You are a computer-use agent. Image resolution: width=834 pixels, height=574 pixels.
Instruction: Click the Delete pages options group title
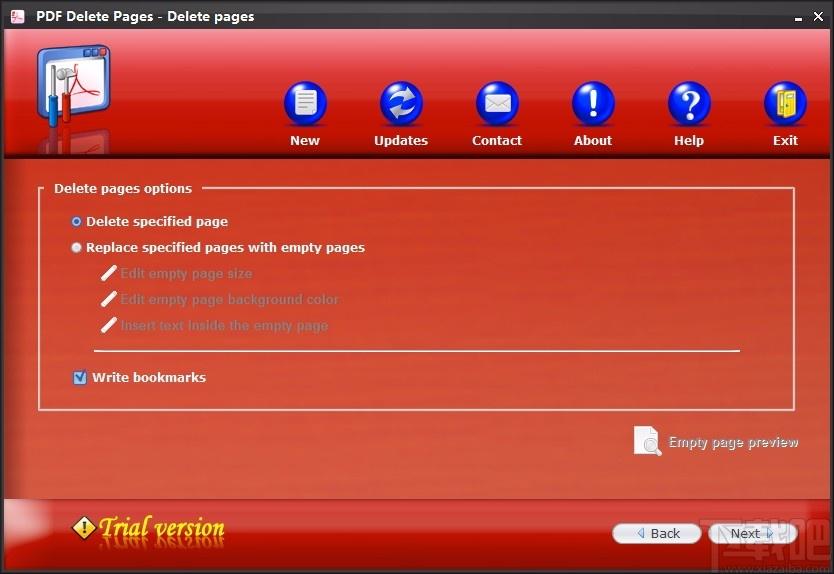pyautogui.click(x=123, y=188)
